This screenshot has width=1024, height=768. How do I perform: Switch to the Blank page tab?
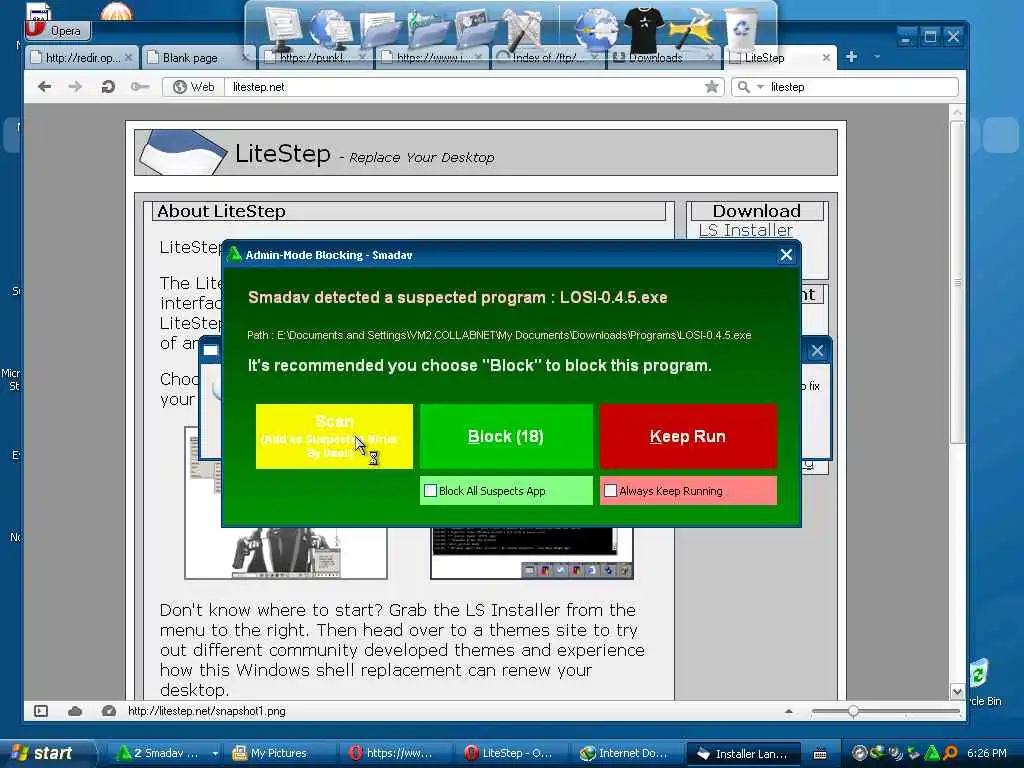[196, 57]
